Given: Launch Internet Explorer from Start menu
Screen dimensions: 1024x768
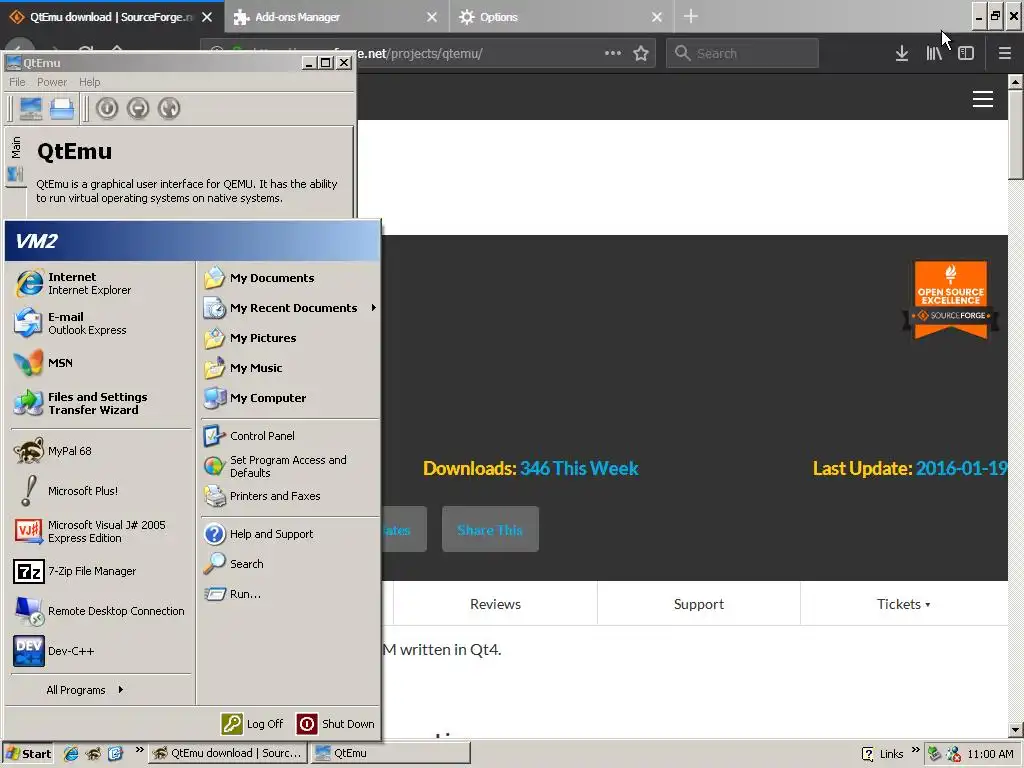Looking at the screenshot, I should 101,283.
